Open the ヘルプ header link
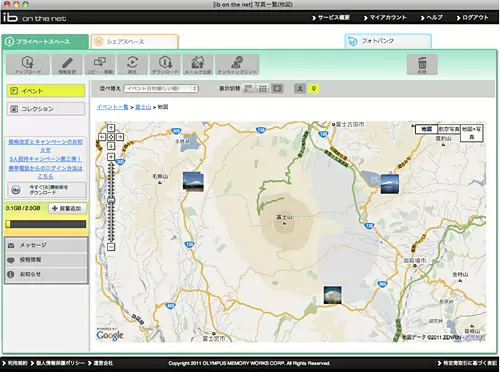 pyautogui.click(x=432, y=18)
